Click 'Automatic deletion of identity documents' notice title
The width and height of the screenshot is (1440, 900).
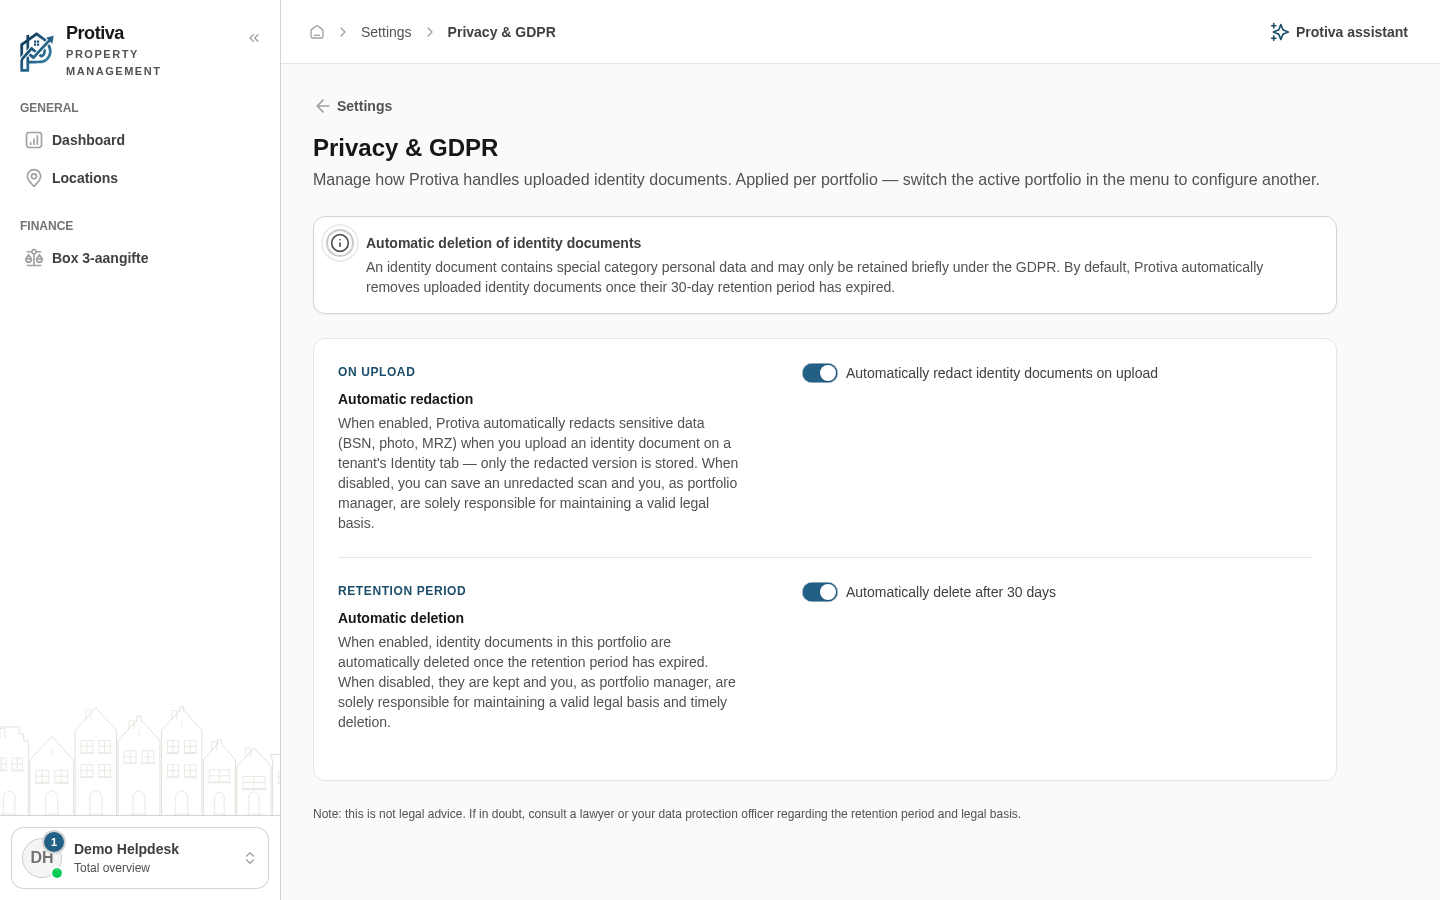click(x=503, y=243)
